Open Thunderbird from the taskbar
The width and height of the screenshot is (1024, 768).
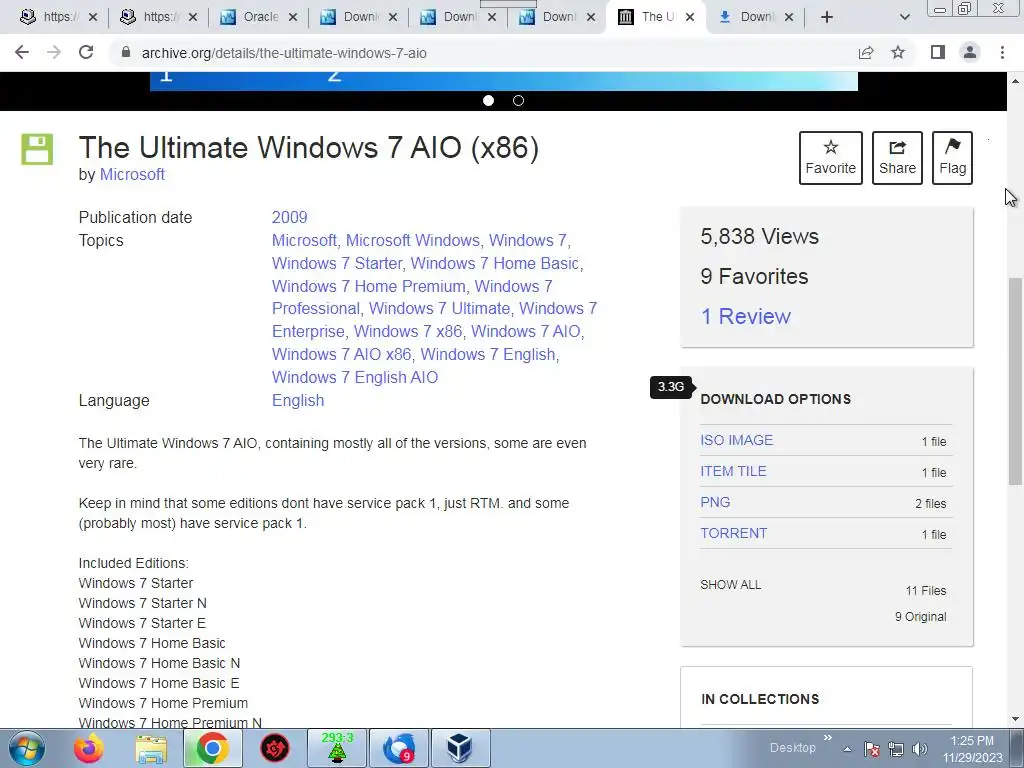[399, 748]
